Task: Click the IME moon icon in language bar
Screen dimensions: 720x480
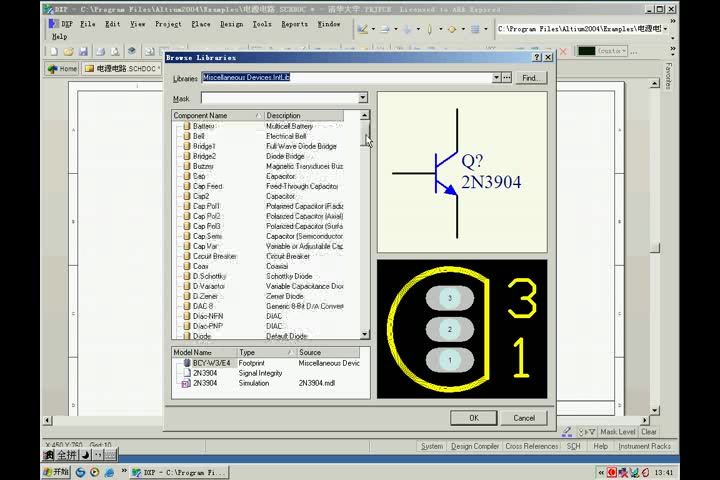Action: (x=86, y=455)
